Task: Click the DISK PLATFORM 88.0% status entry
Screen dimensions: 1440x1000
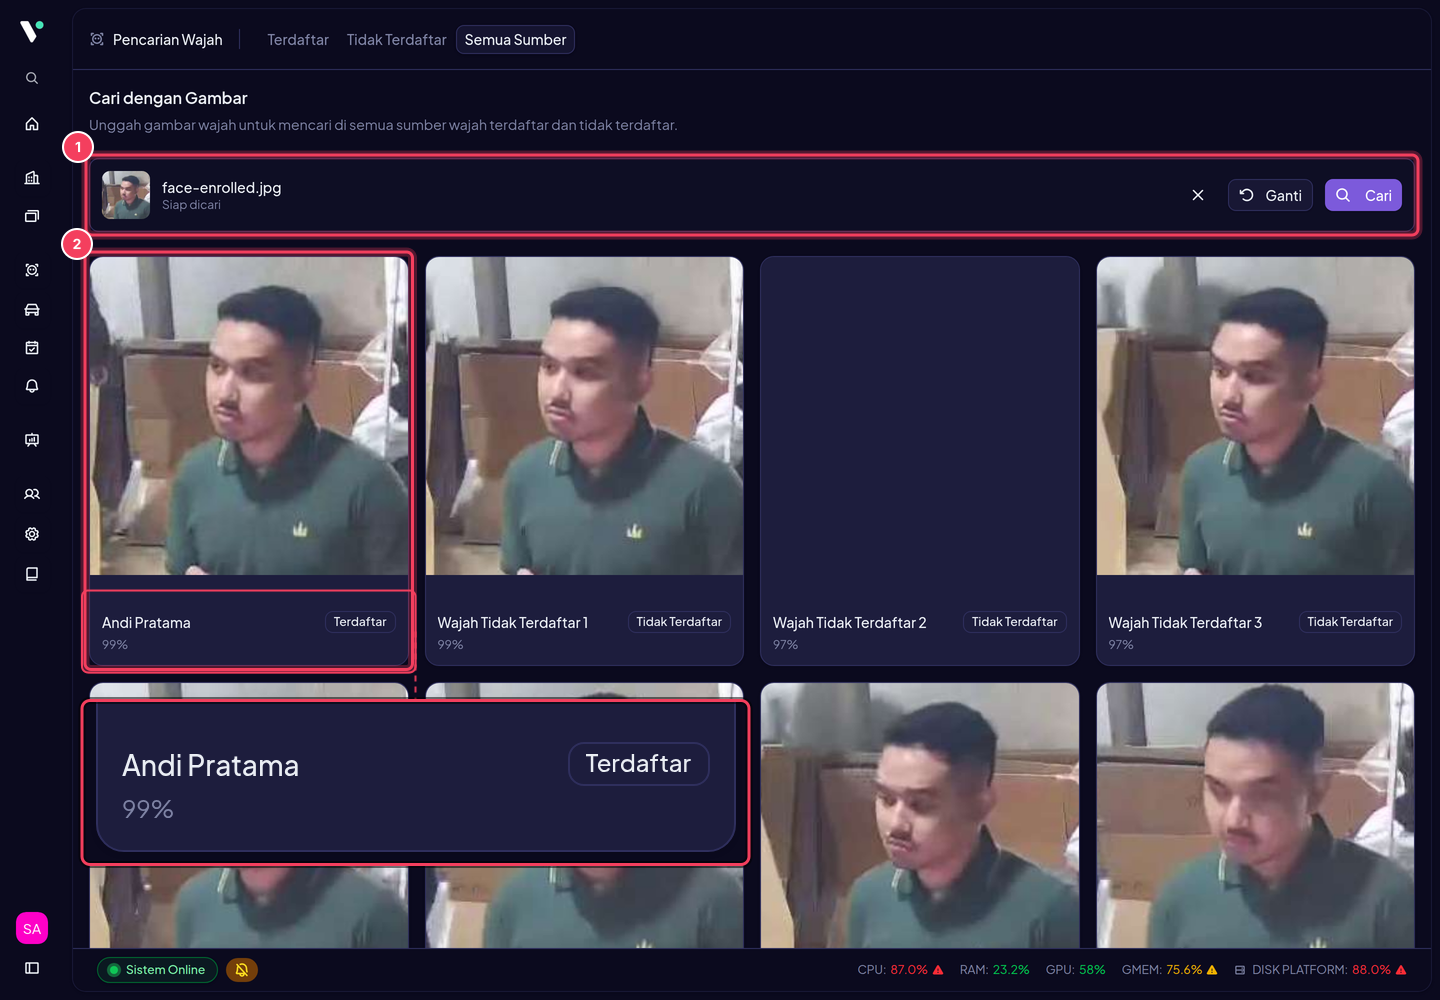Action: 1320,970
